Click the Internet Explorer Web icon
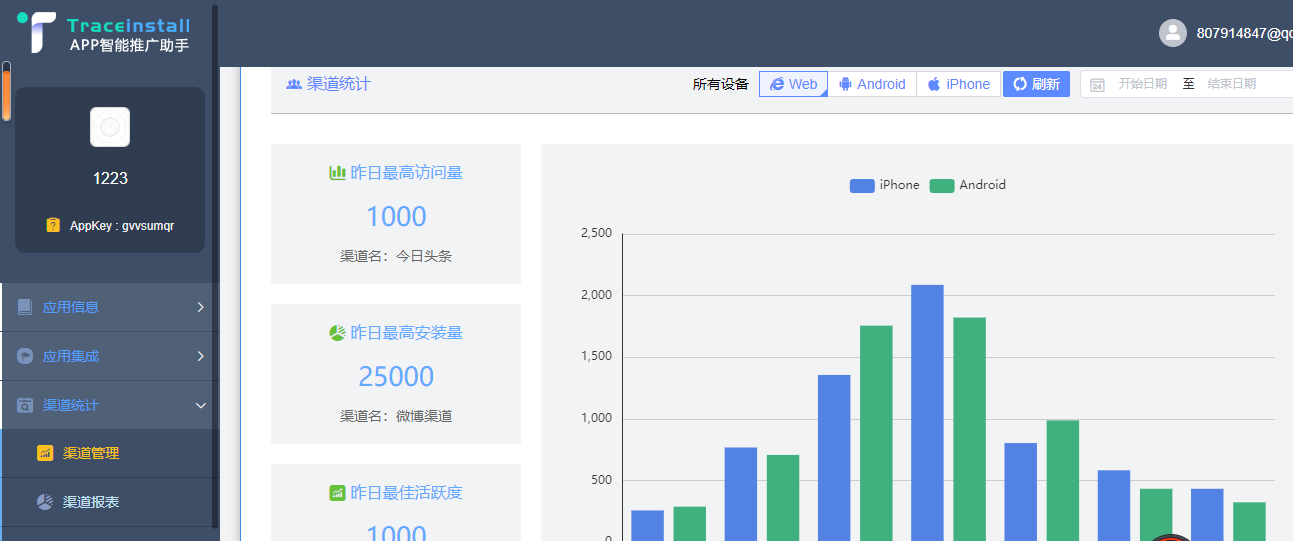 tap(777, 84)
